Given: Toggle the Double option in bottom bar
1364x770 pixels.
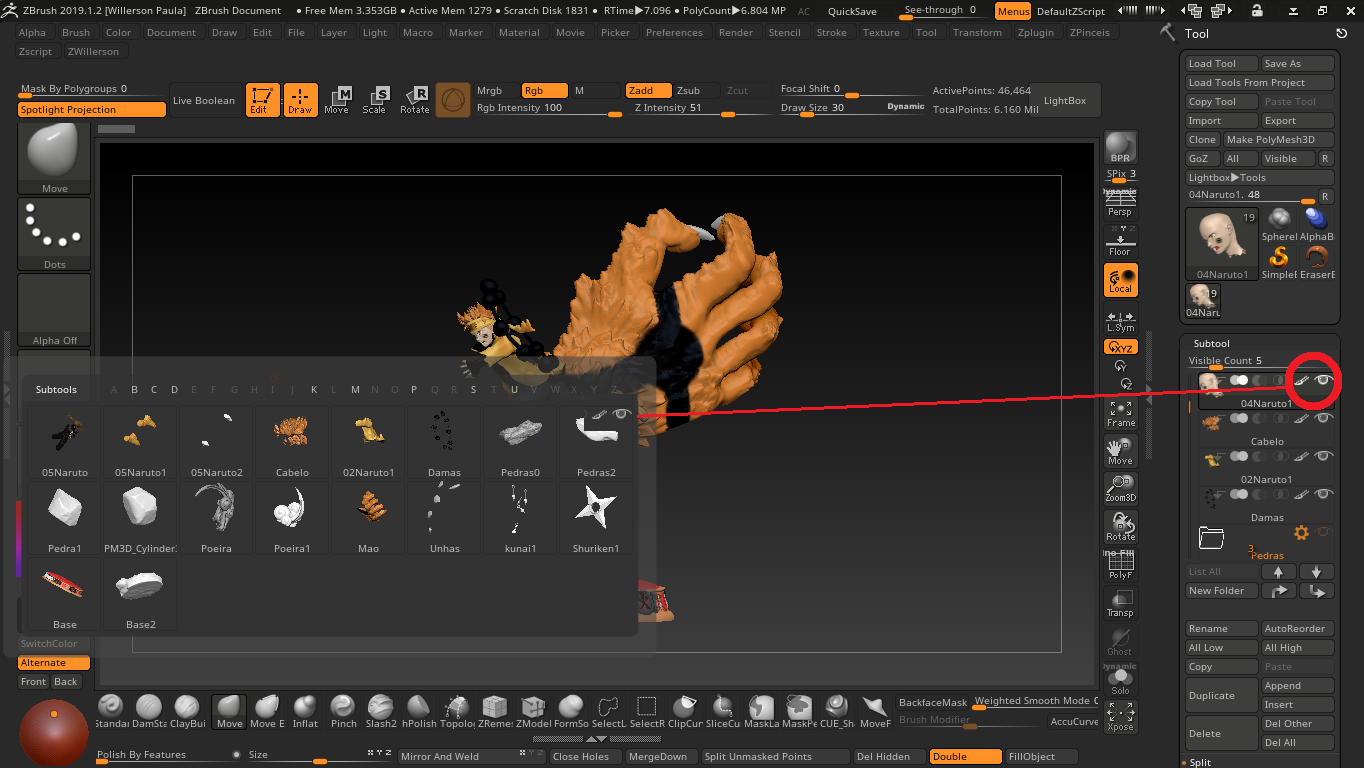Looking at the screenshot, I should [x=966, y=757].
